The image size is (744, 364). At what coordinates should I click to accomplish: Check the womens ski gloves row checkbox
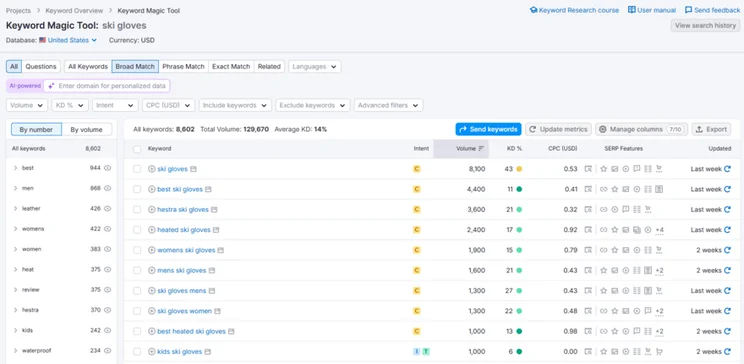click(137, 250)
